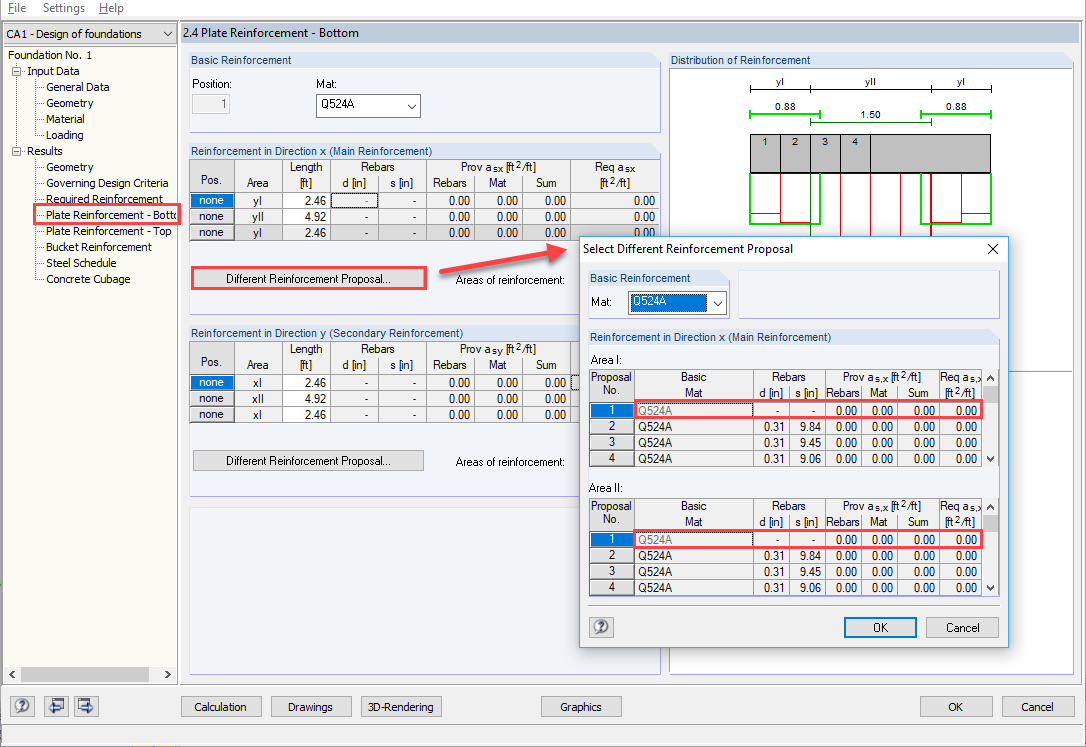Click segment 3 in the distribution diagram
The image size is (1086, 747).
click(825, 153)
